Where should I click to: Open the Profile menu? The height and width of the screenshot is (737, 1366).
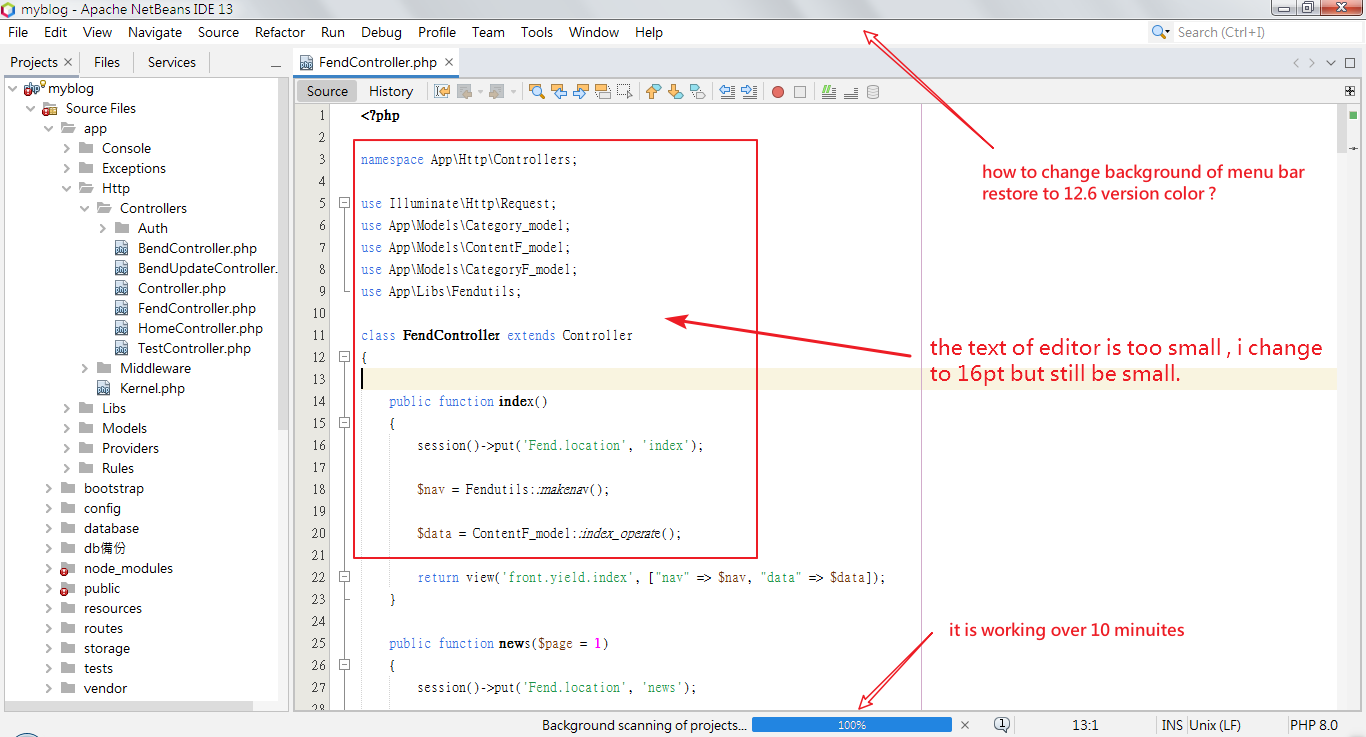(x=437, y=32)
